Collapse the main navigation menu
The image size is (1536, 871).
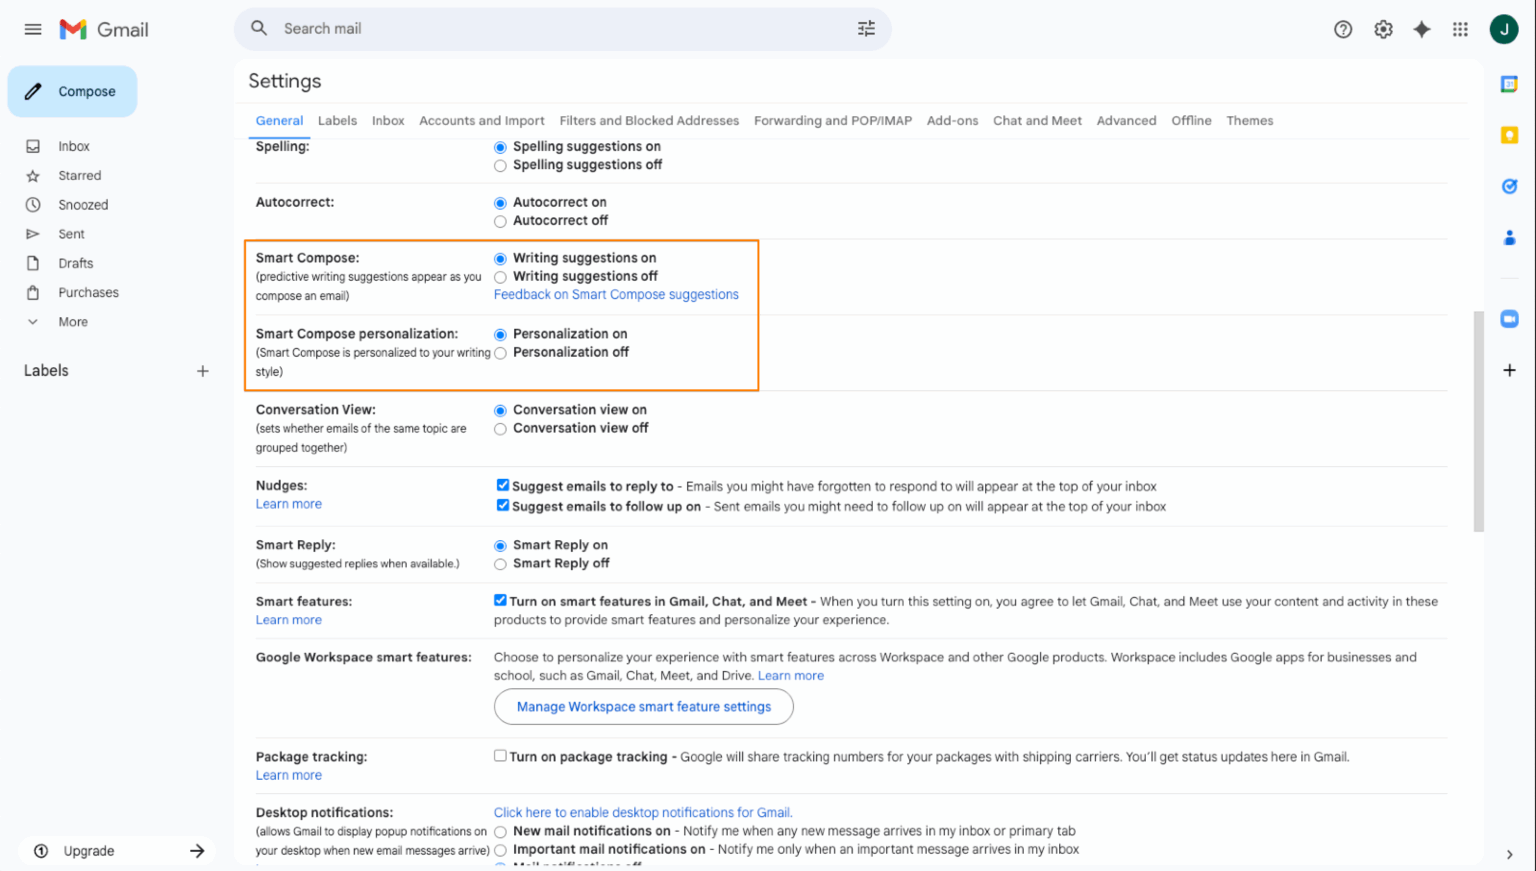[x=33, y=29]
